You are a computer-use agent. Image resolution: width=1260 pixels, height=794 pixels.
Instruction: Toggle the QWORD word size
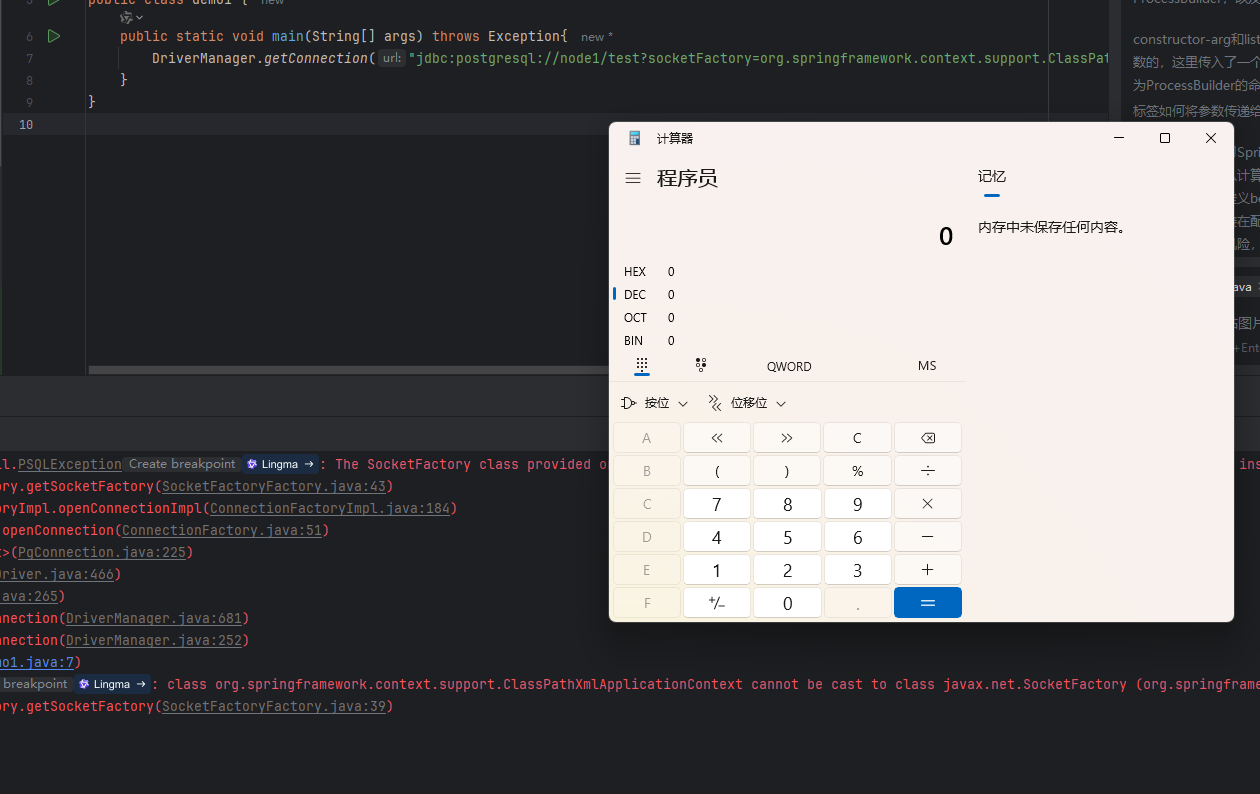[x=789, y=366]
